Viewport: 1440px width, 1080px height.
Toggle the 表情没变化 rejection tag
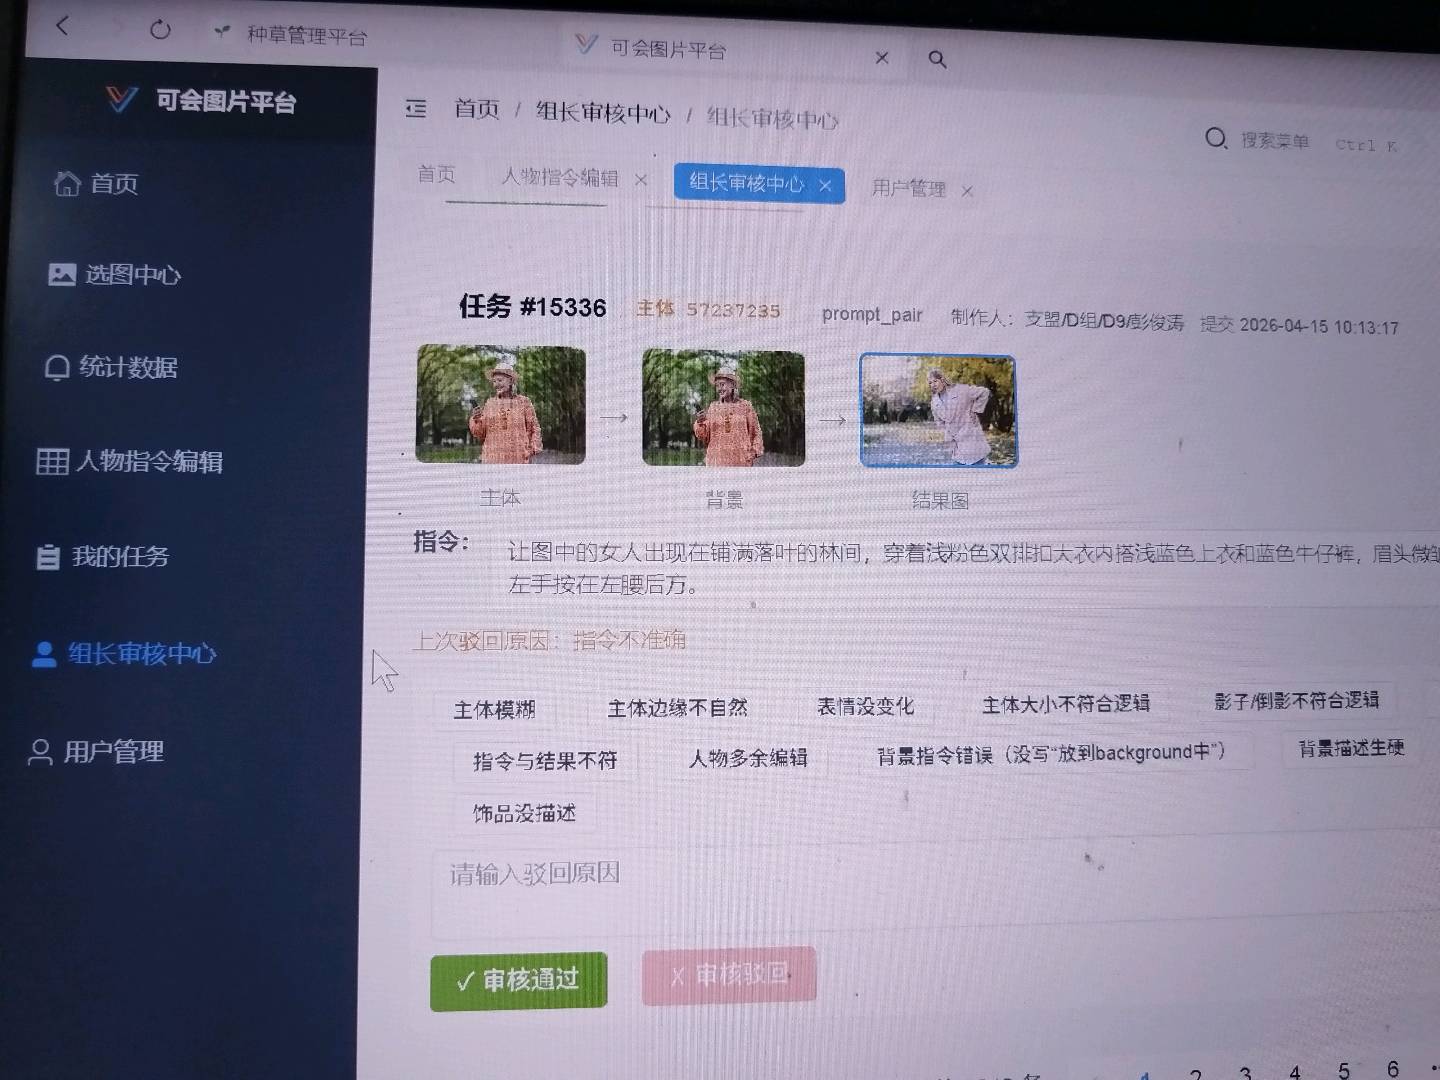coord(864,705)
